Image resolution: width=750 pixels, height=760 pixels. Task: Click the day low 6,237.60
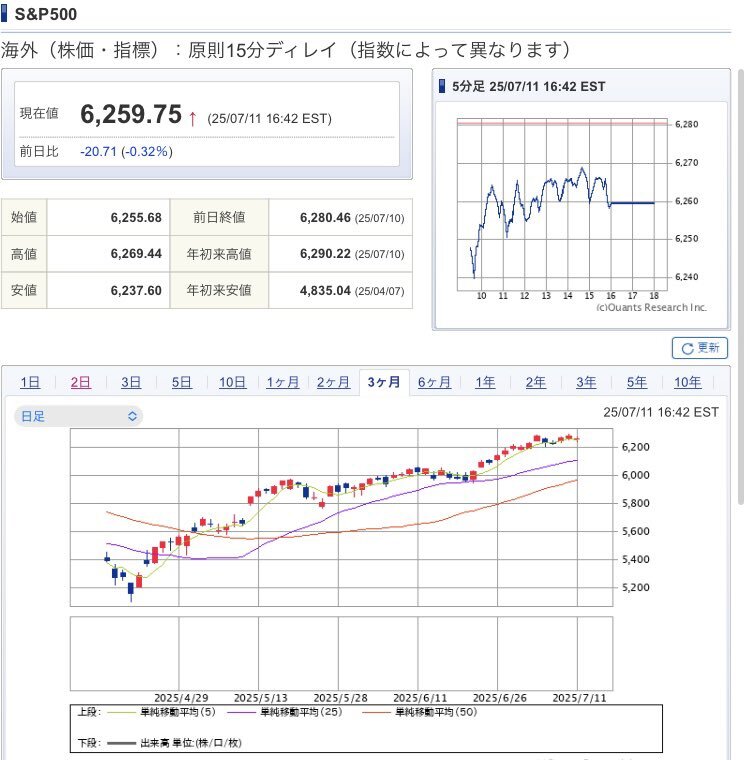(136, 291)
